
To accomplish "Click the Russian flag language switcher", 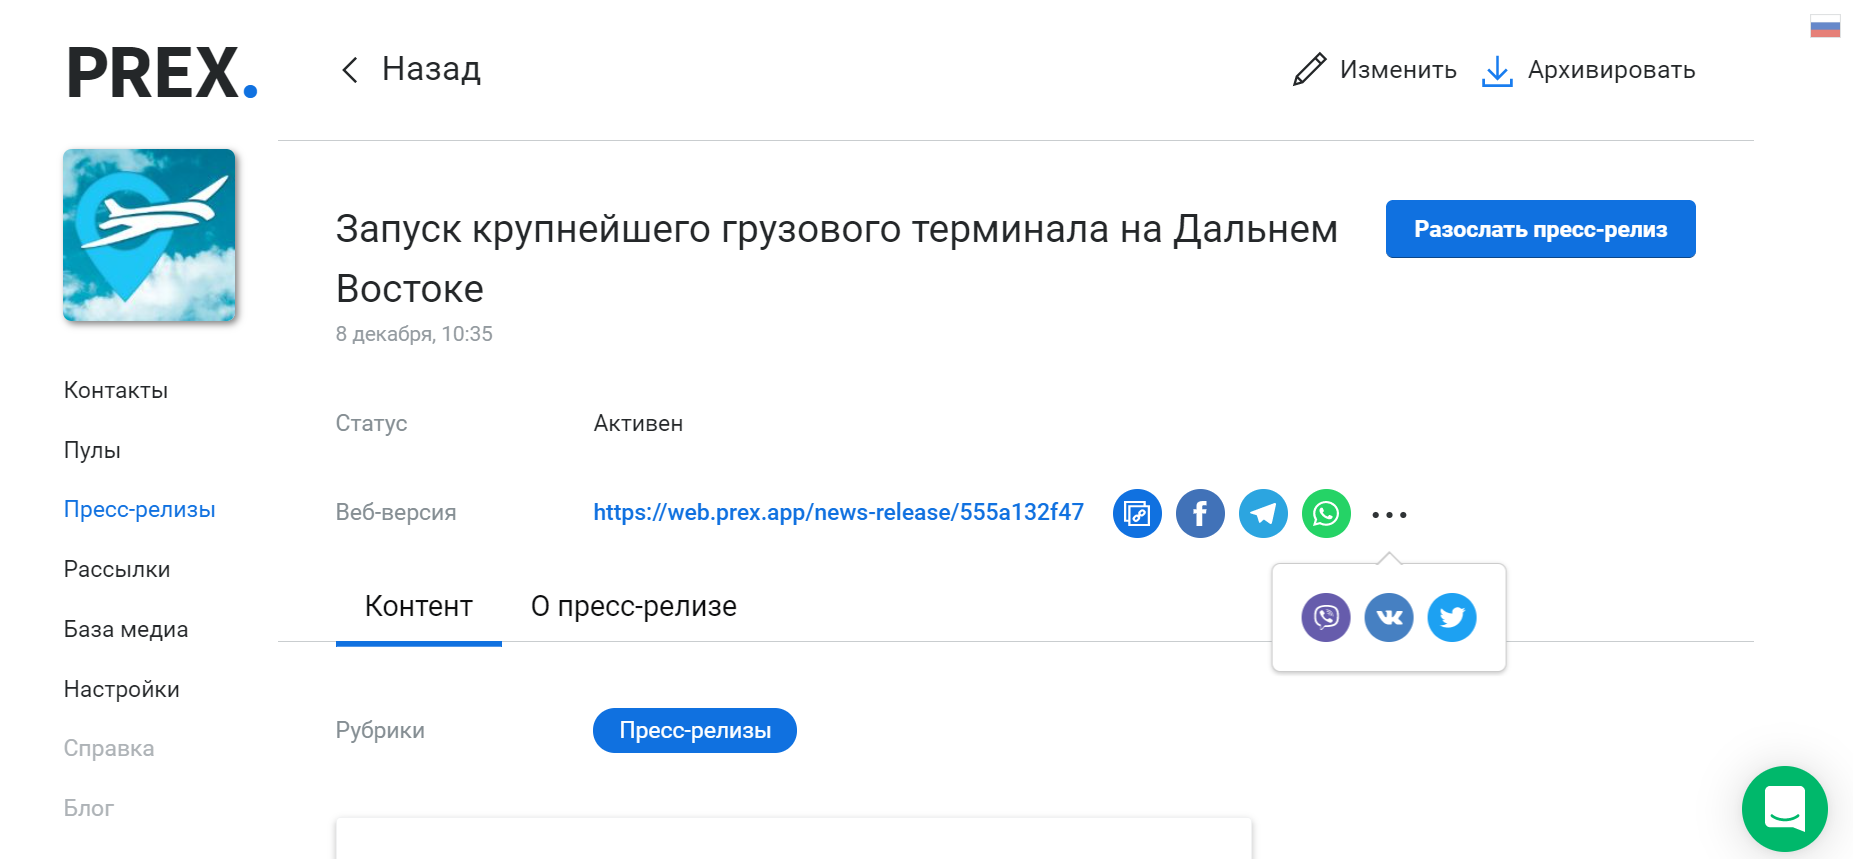I will click(x=1825, y=27).
